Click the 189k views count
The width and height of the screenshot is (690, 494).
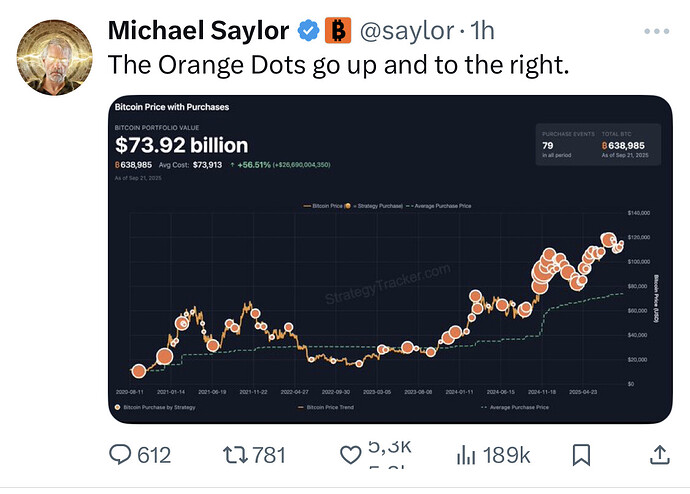506,455
